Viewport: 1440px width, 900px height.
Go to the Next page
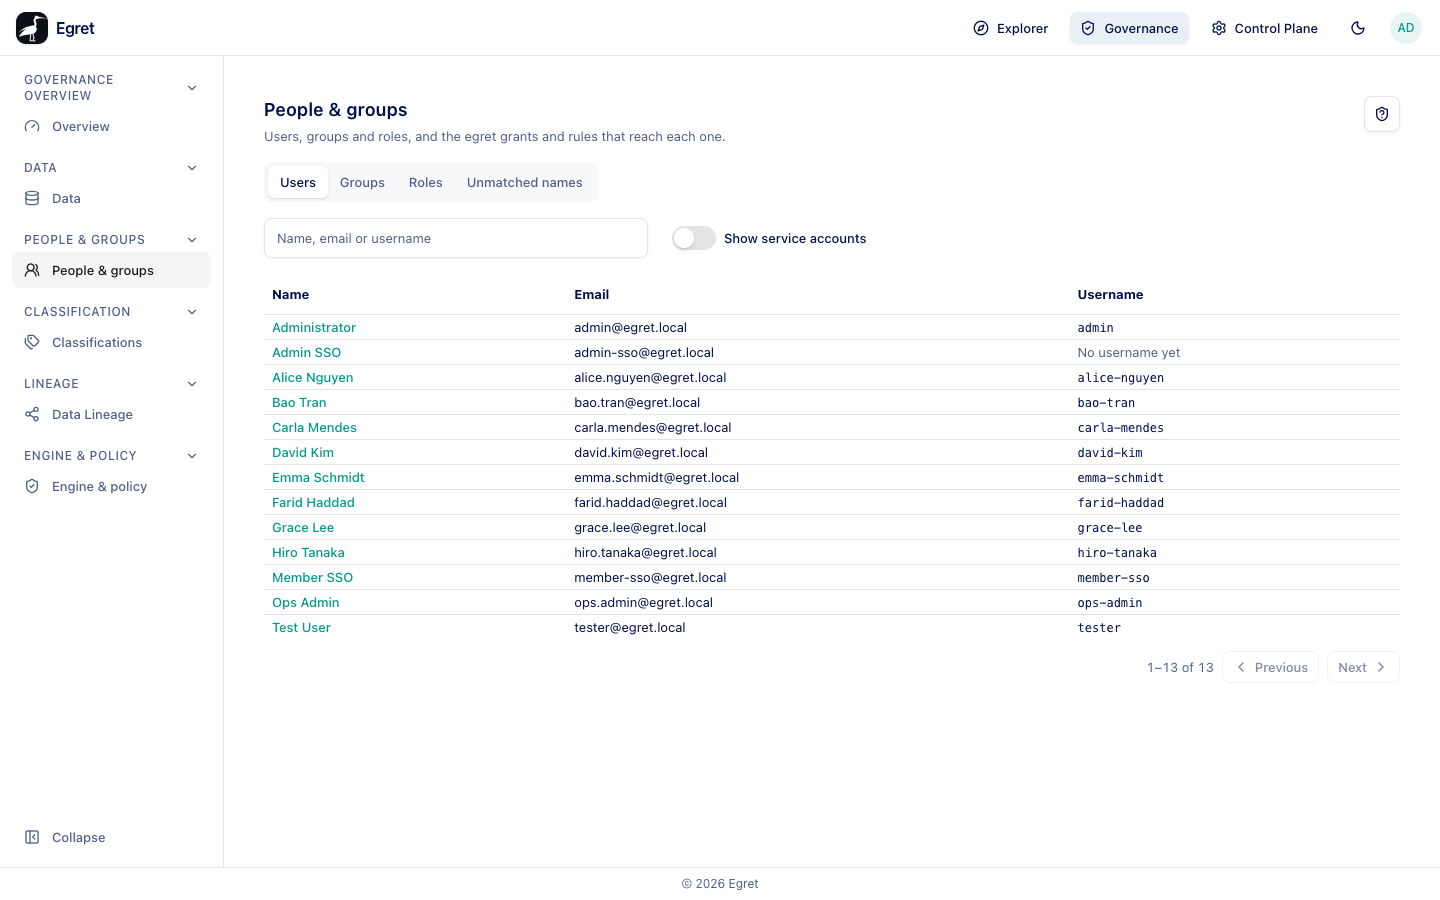tap(1363, 667)
